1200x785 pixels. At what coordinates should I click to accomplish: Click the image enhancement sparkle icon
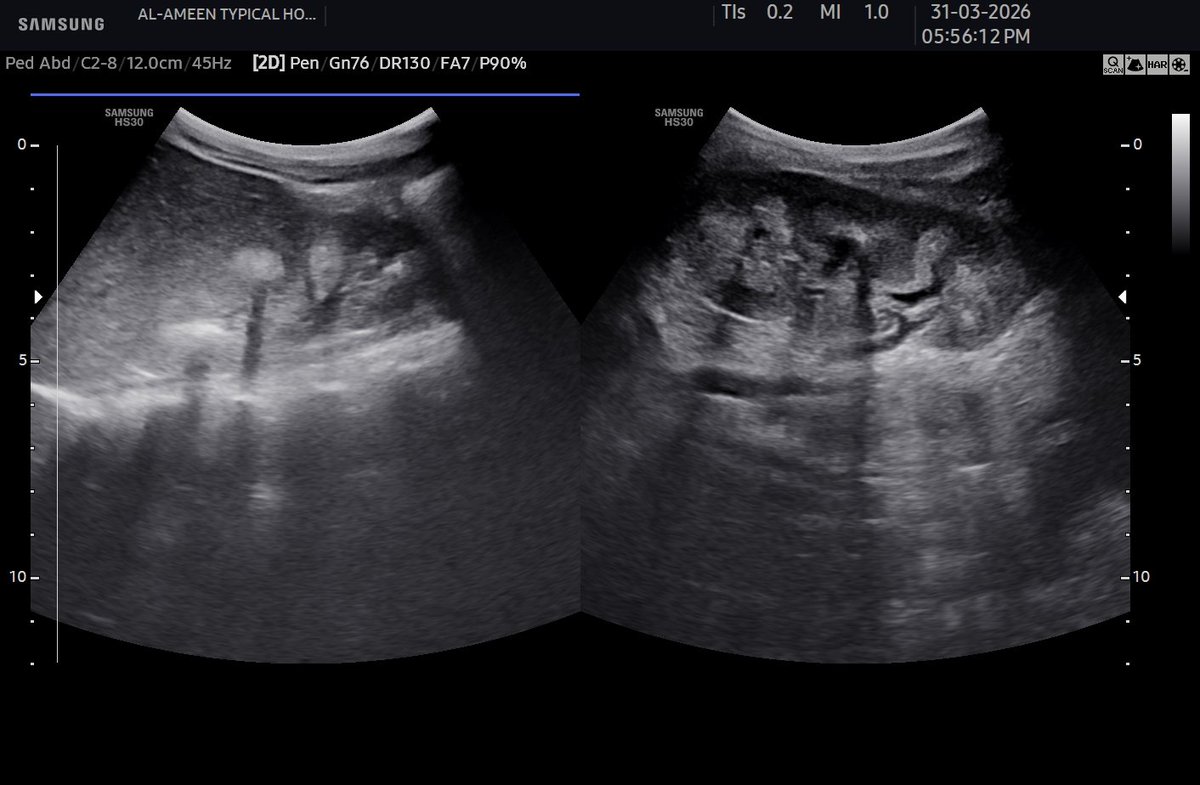coord(1135,64)
